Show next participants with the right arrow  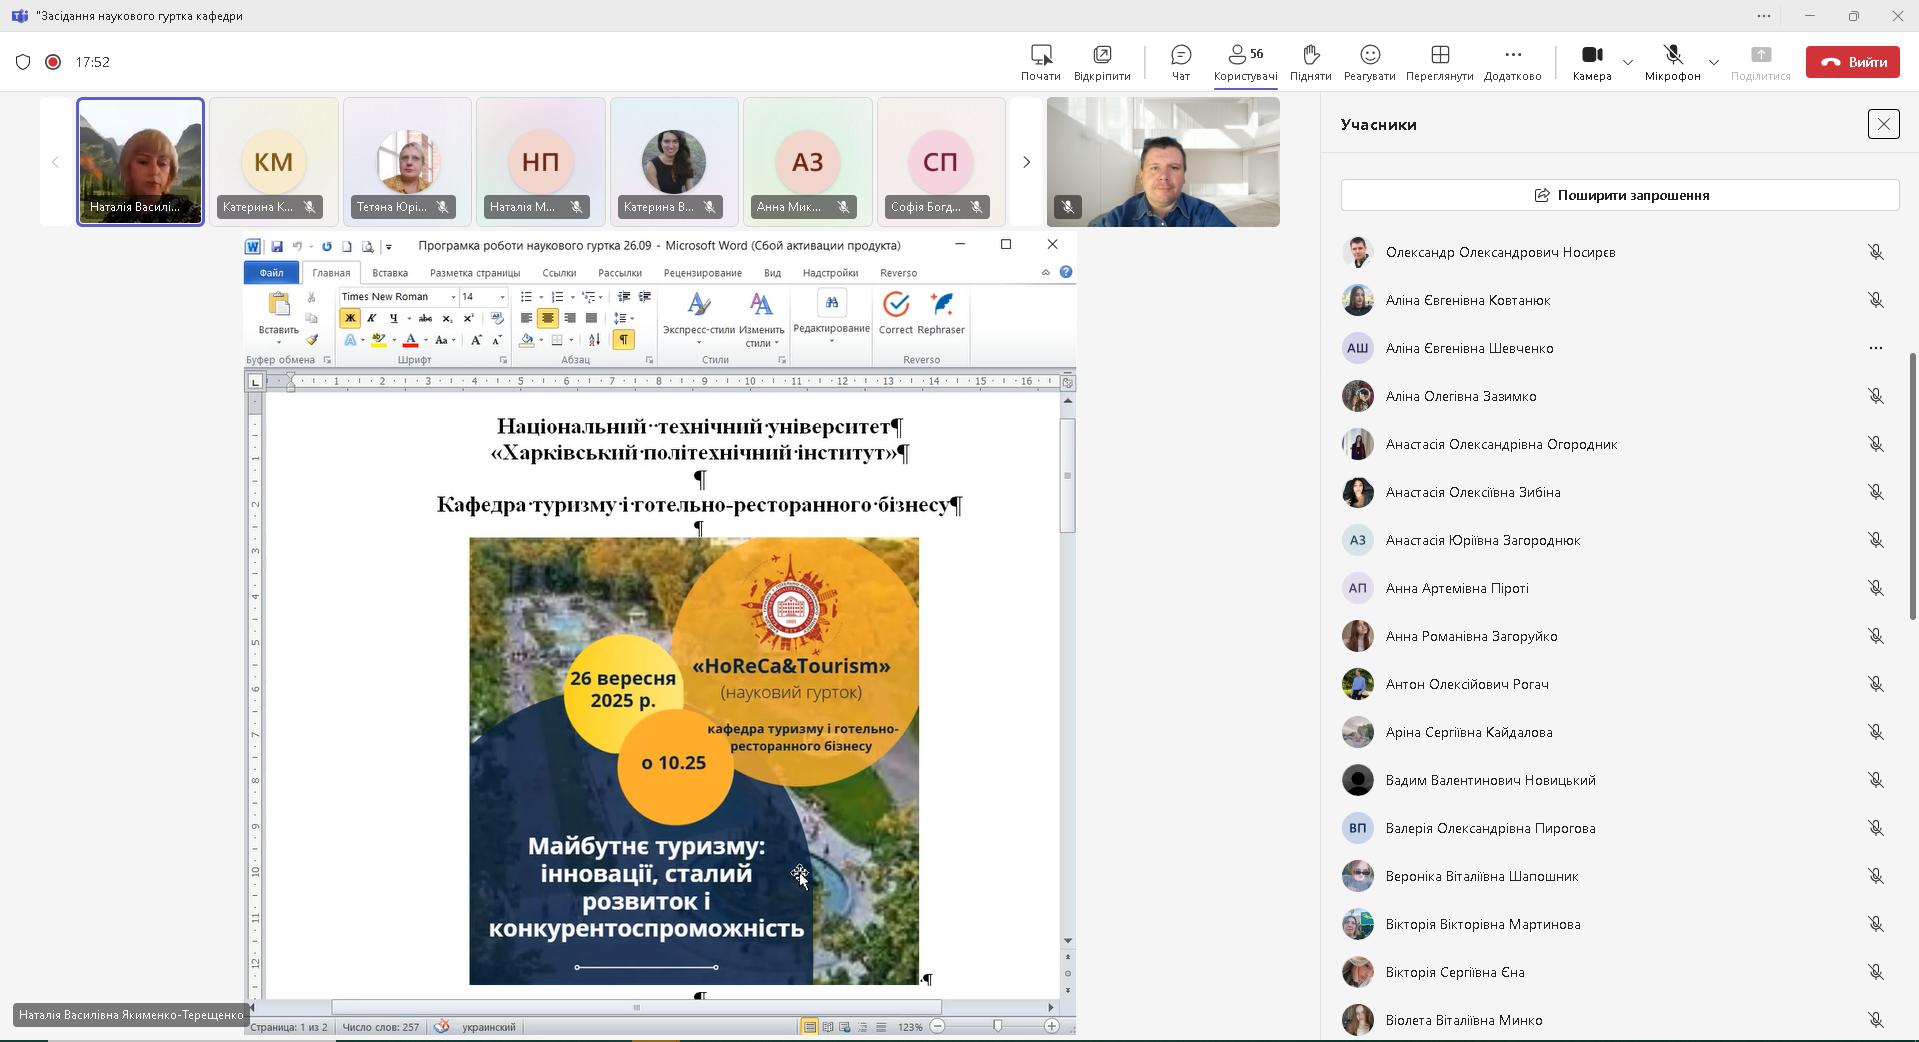coord(1026,162)
